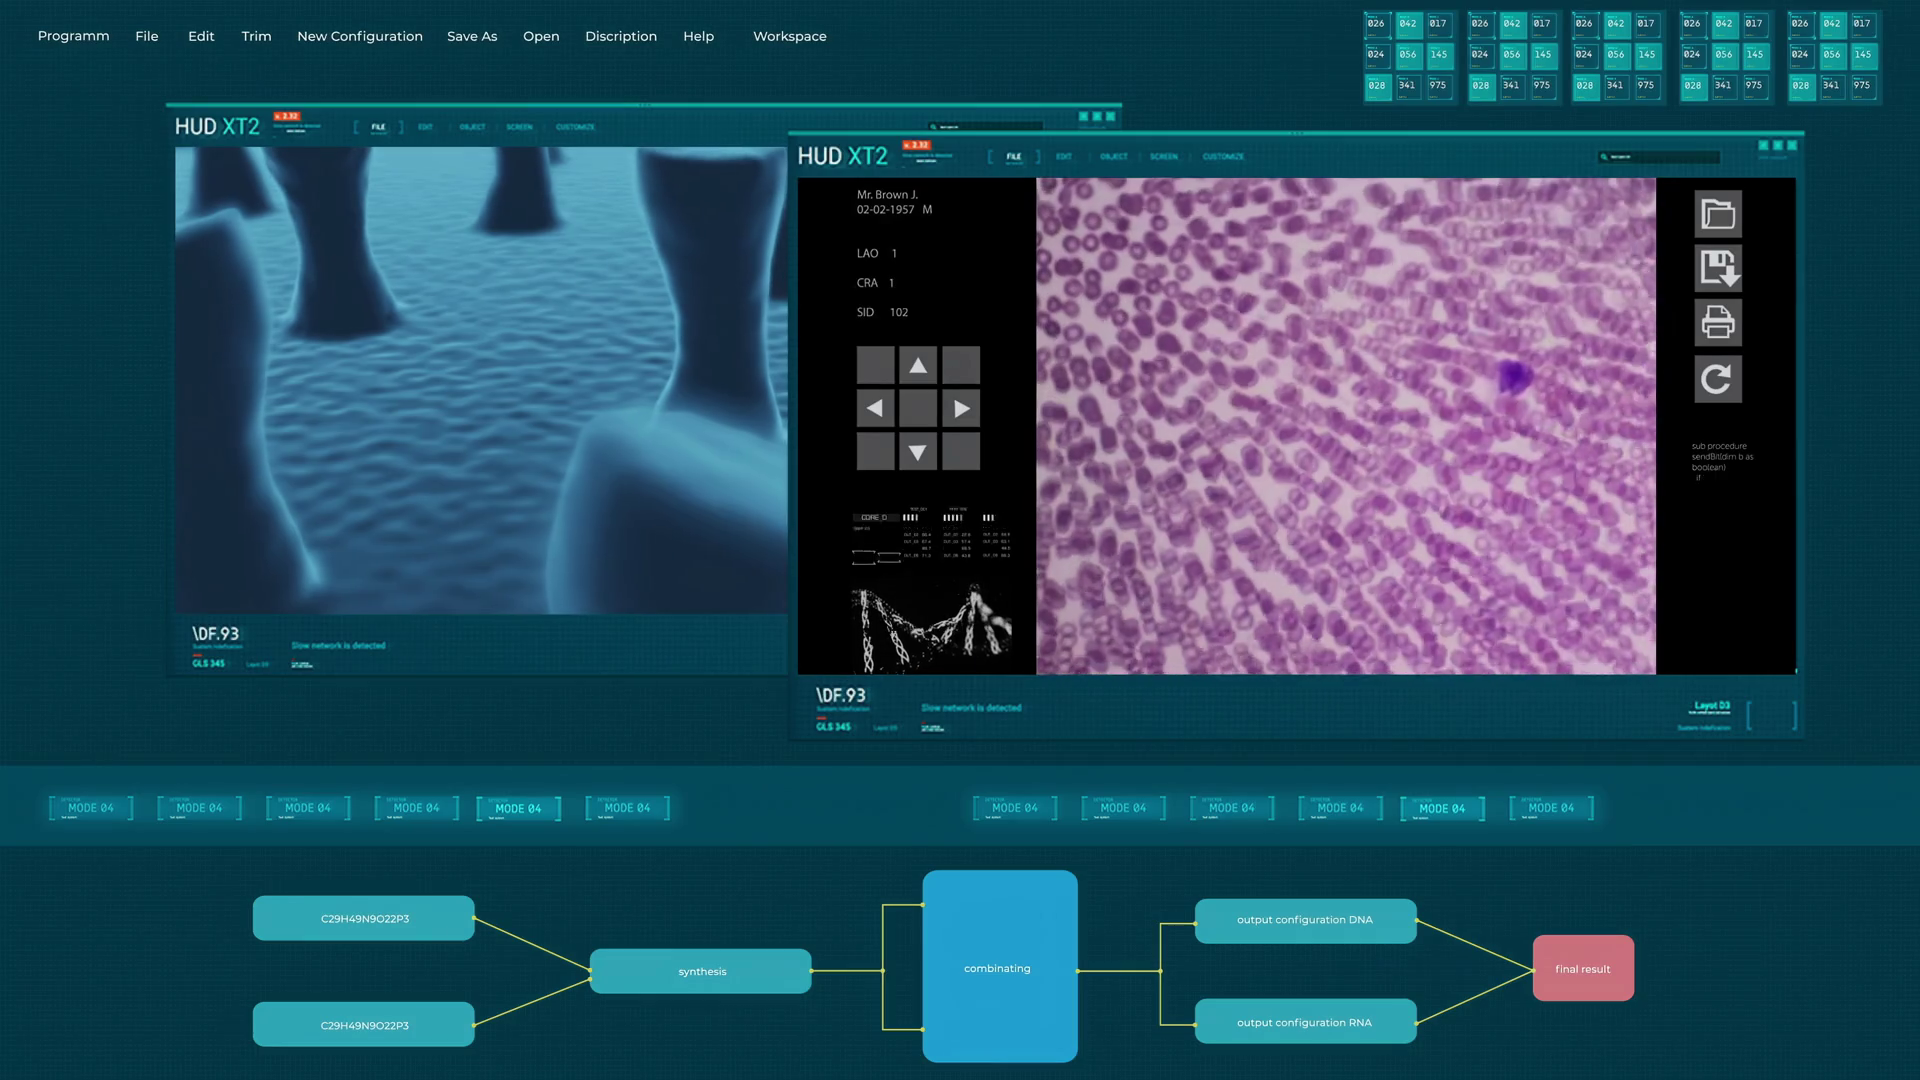Viewport: 1920px width, 1080px height.
Task: Enable the first MODE 04 option in the right group
Action: tap(1014, 807)
